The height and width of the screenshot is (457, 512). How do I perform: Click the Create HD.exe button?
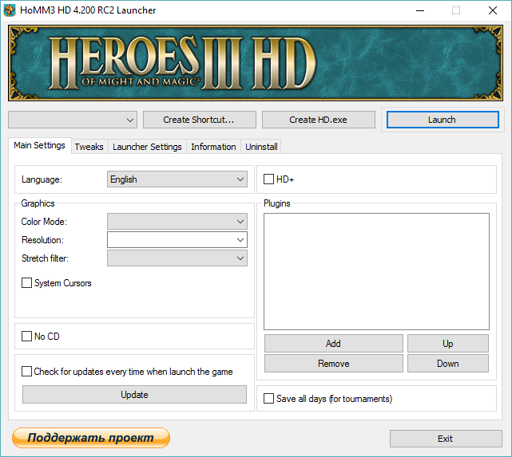coord(318,120)
